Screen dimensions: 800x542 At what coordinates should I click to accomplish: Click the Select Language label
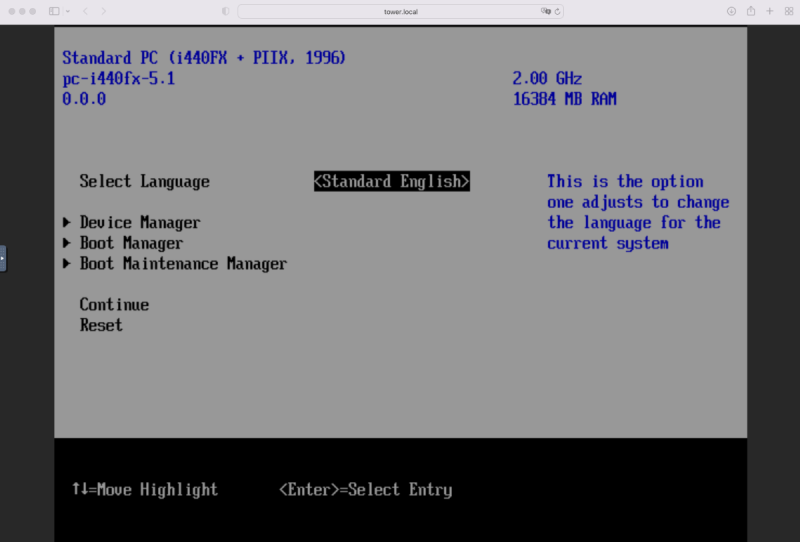point(144,181)
